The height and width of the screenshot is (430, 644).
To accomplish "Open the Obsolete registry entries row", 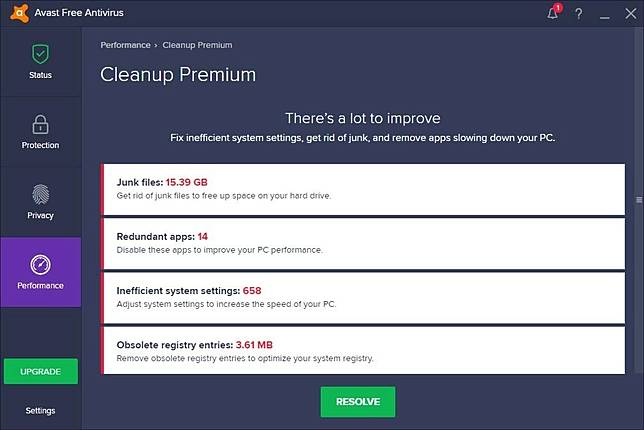I will (x=363, y=350).
